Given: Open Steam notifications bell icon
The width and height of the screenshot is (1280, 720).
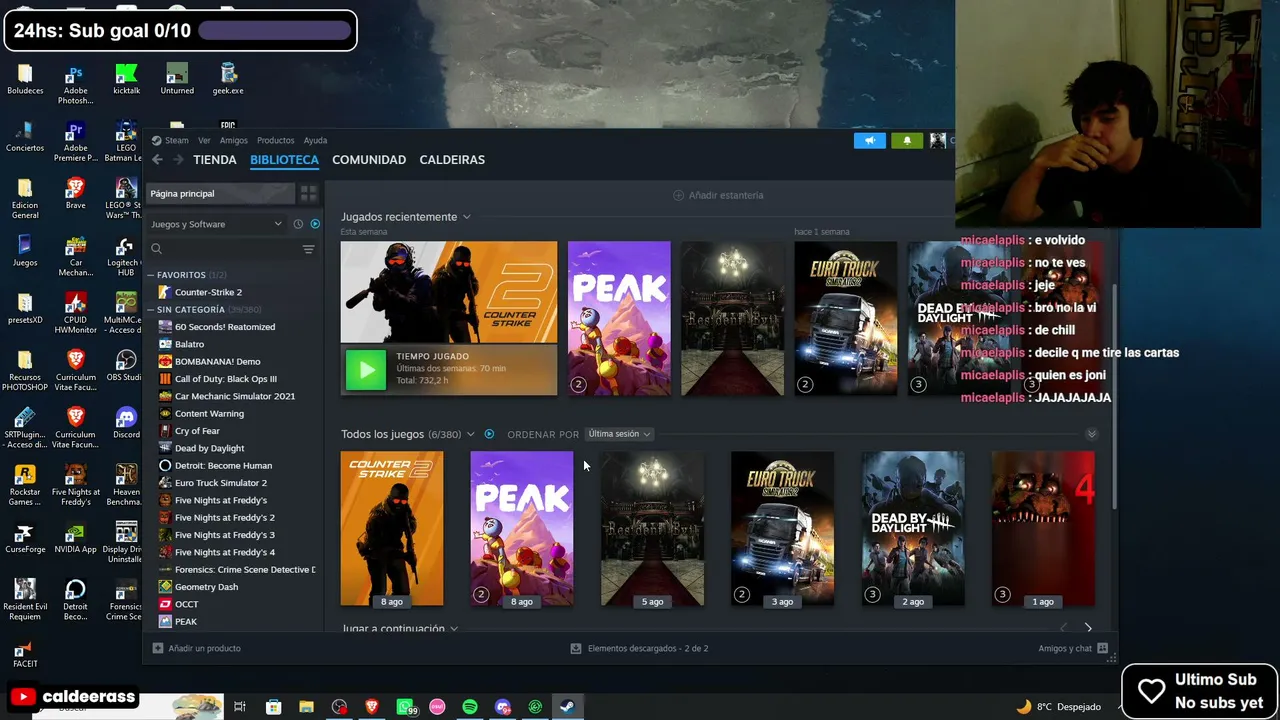Looking at the screenshot, I should coord(907,141).
